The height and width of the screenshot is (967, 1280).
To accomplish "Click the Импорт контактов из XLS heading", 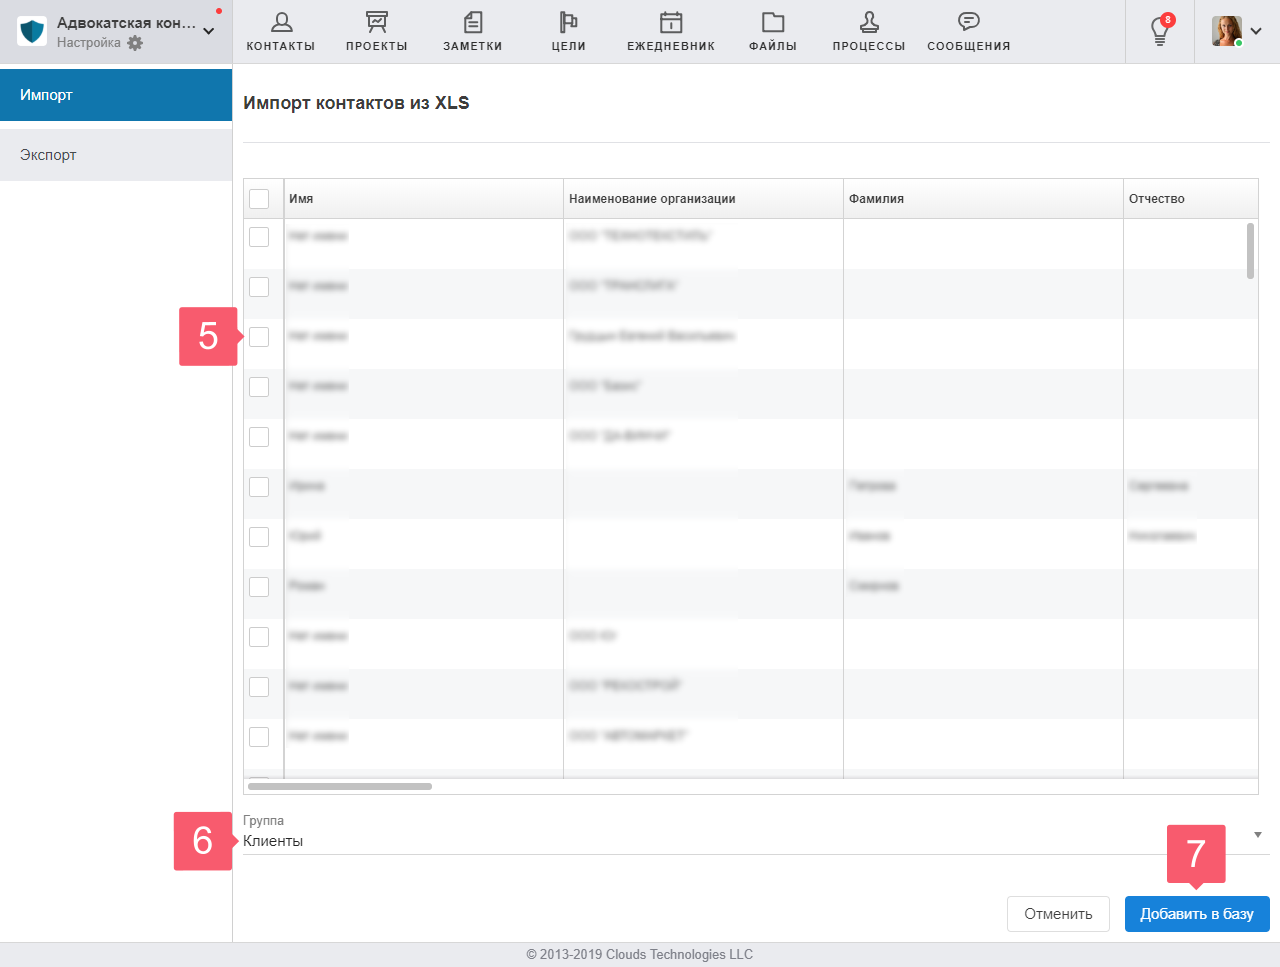I will point(356,103).
